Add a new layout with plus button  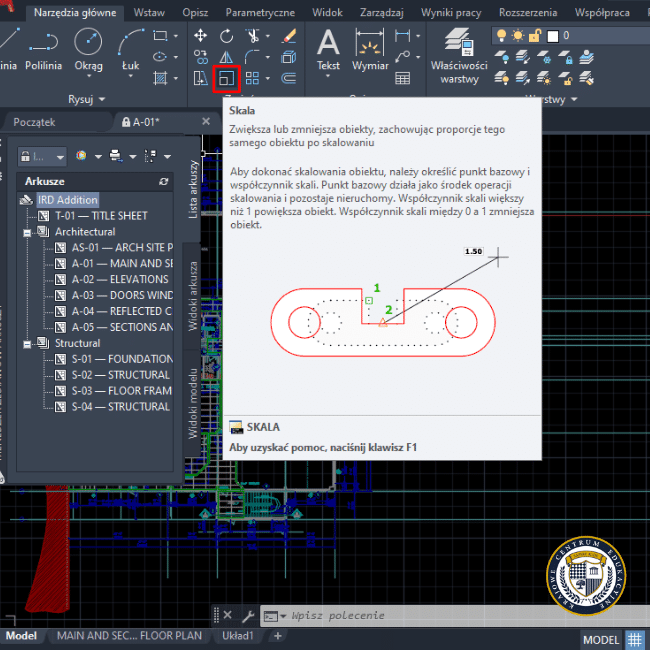(278, 636)
